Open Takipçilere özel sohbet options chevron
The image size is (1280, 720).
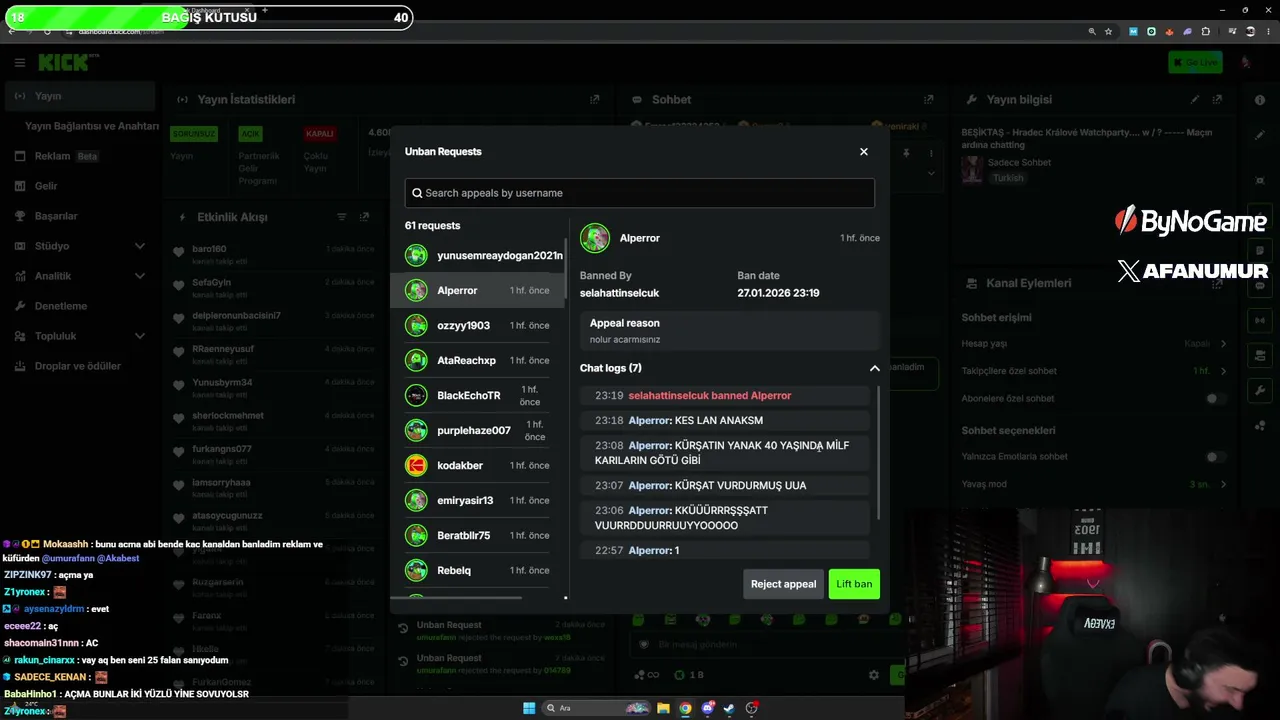(x=1223, y=371)
